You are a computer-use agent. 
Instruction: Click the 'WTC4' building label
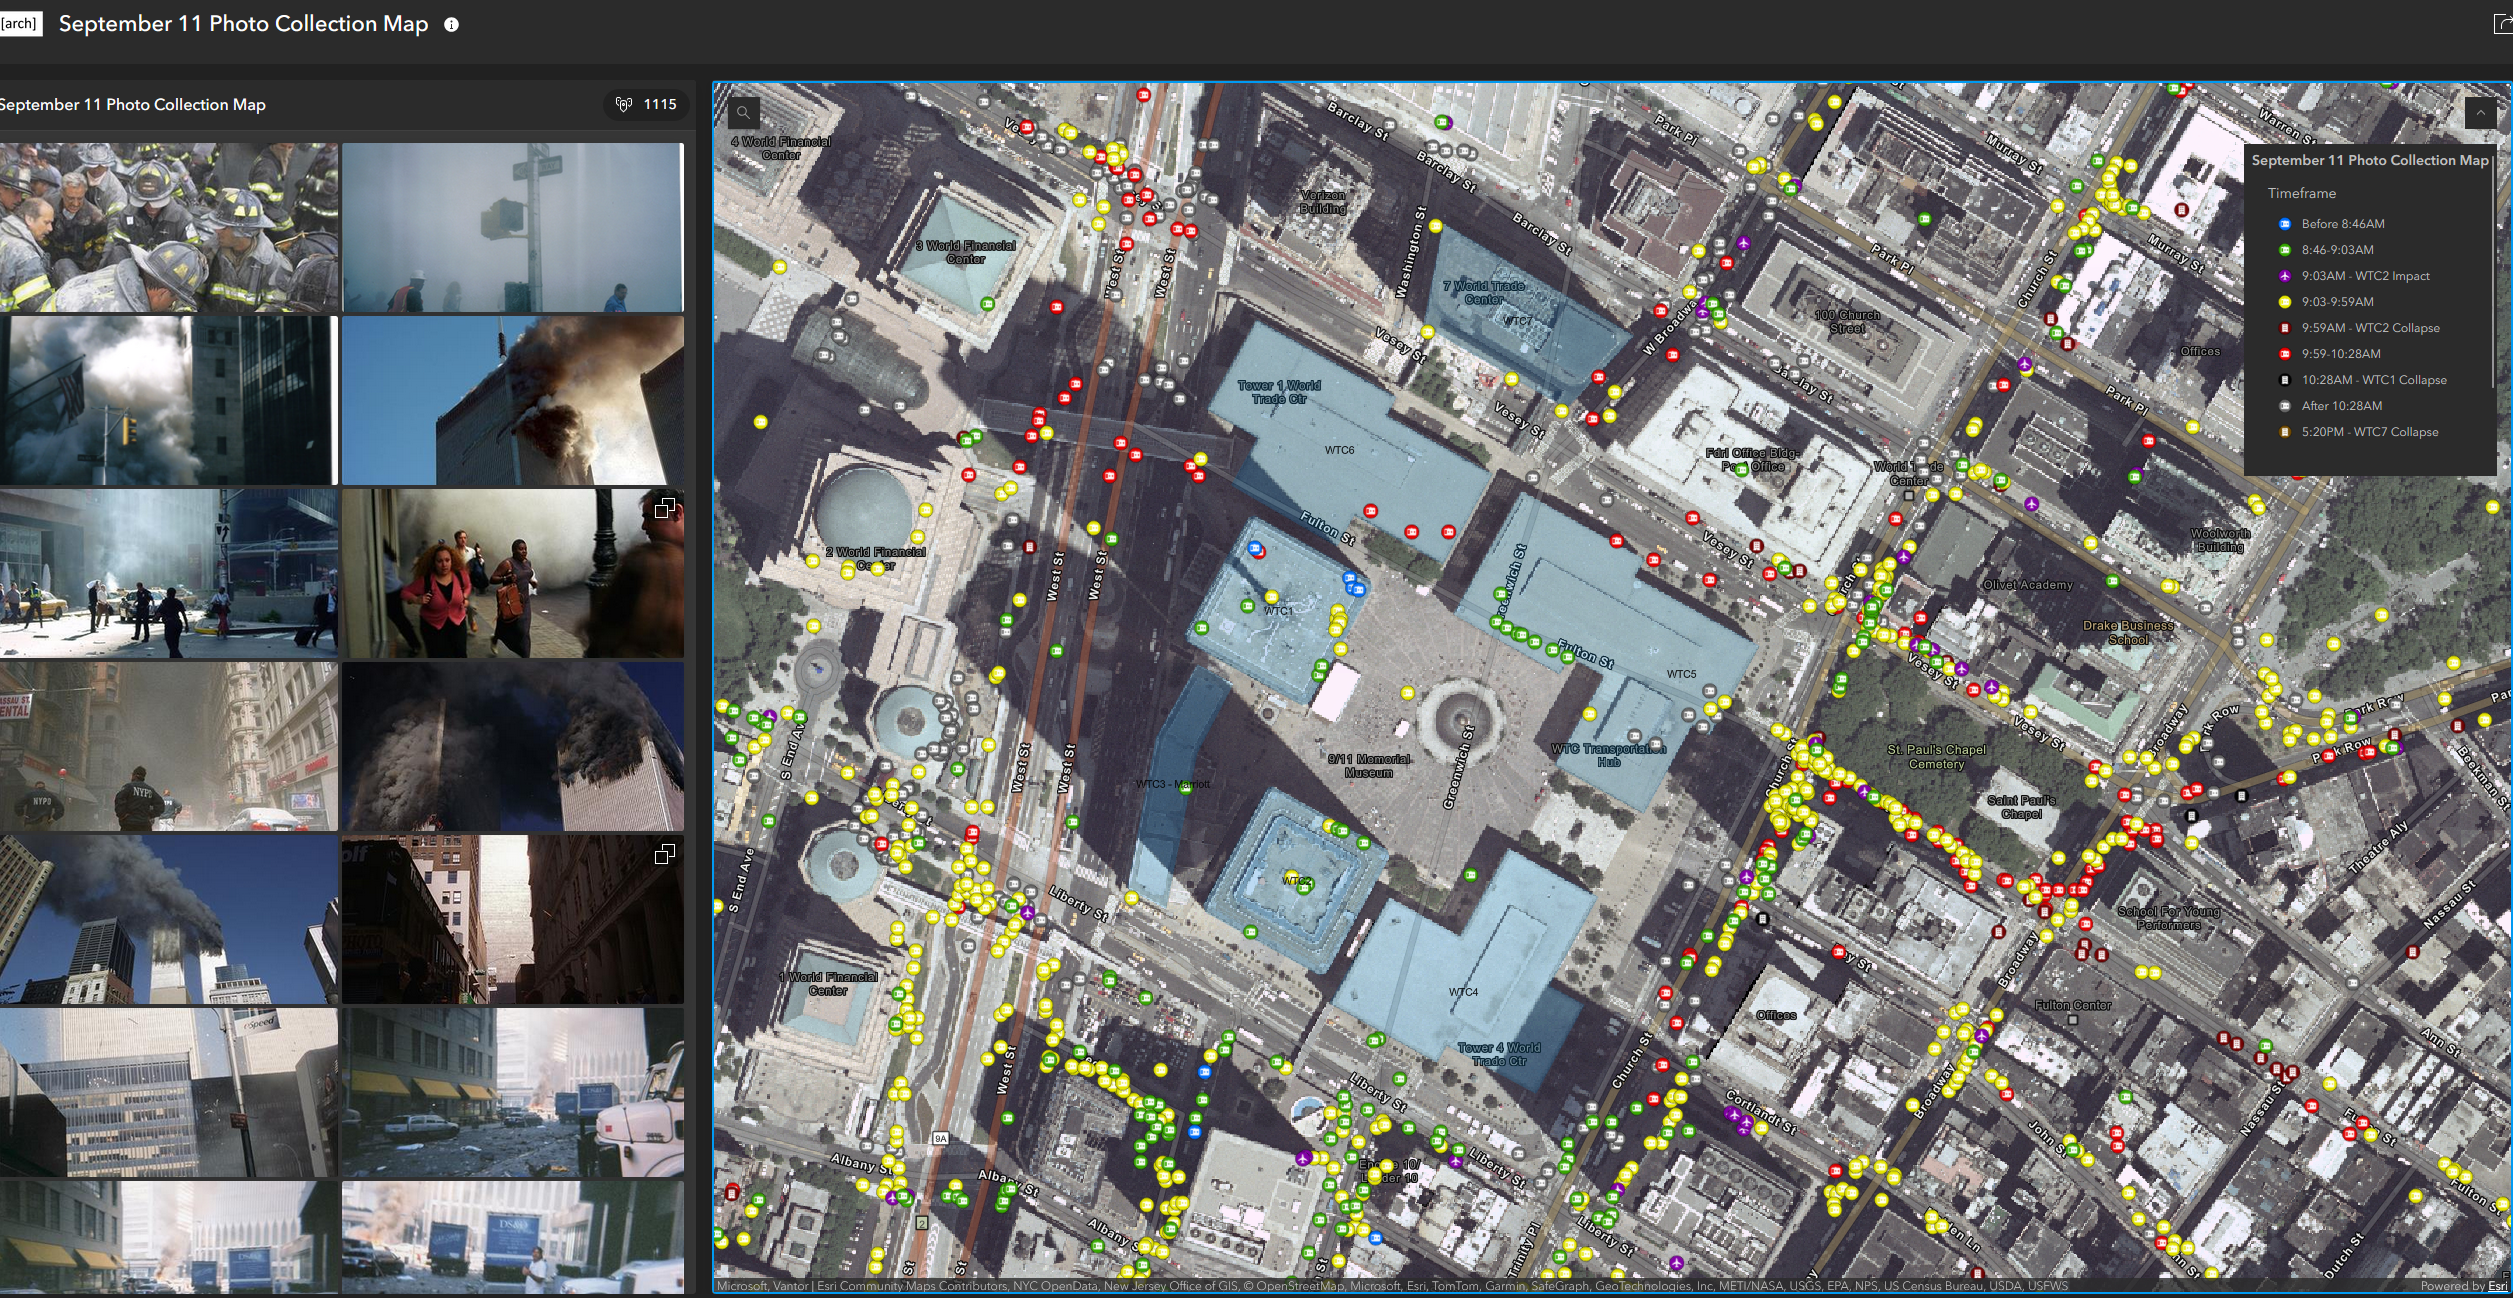tap(1463, 992)
